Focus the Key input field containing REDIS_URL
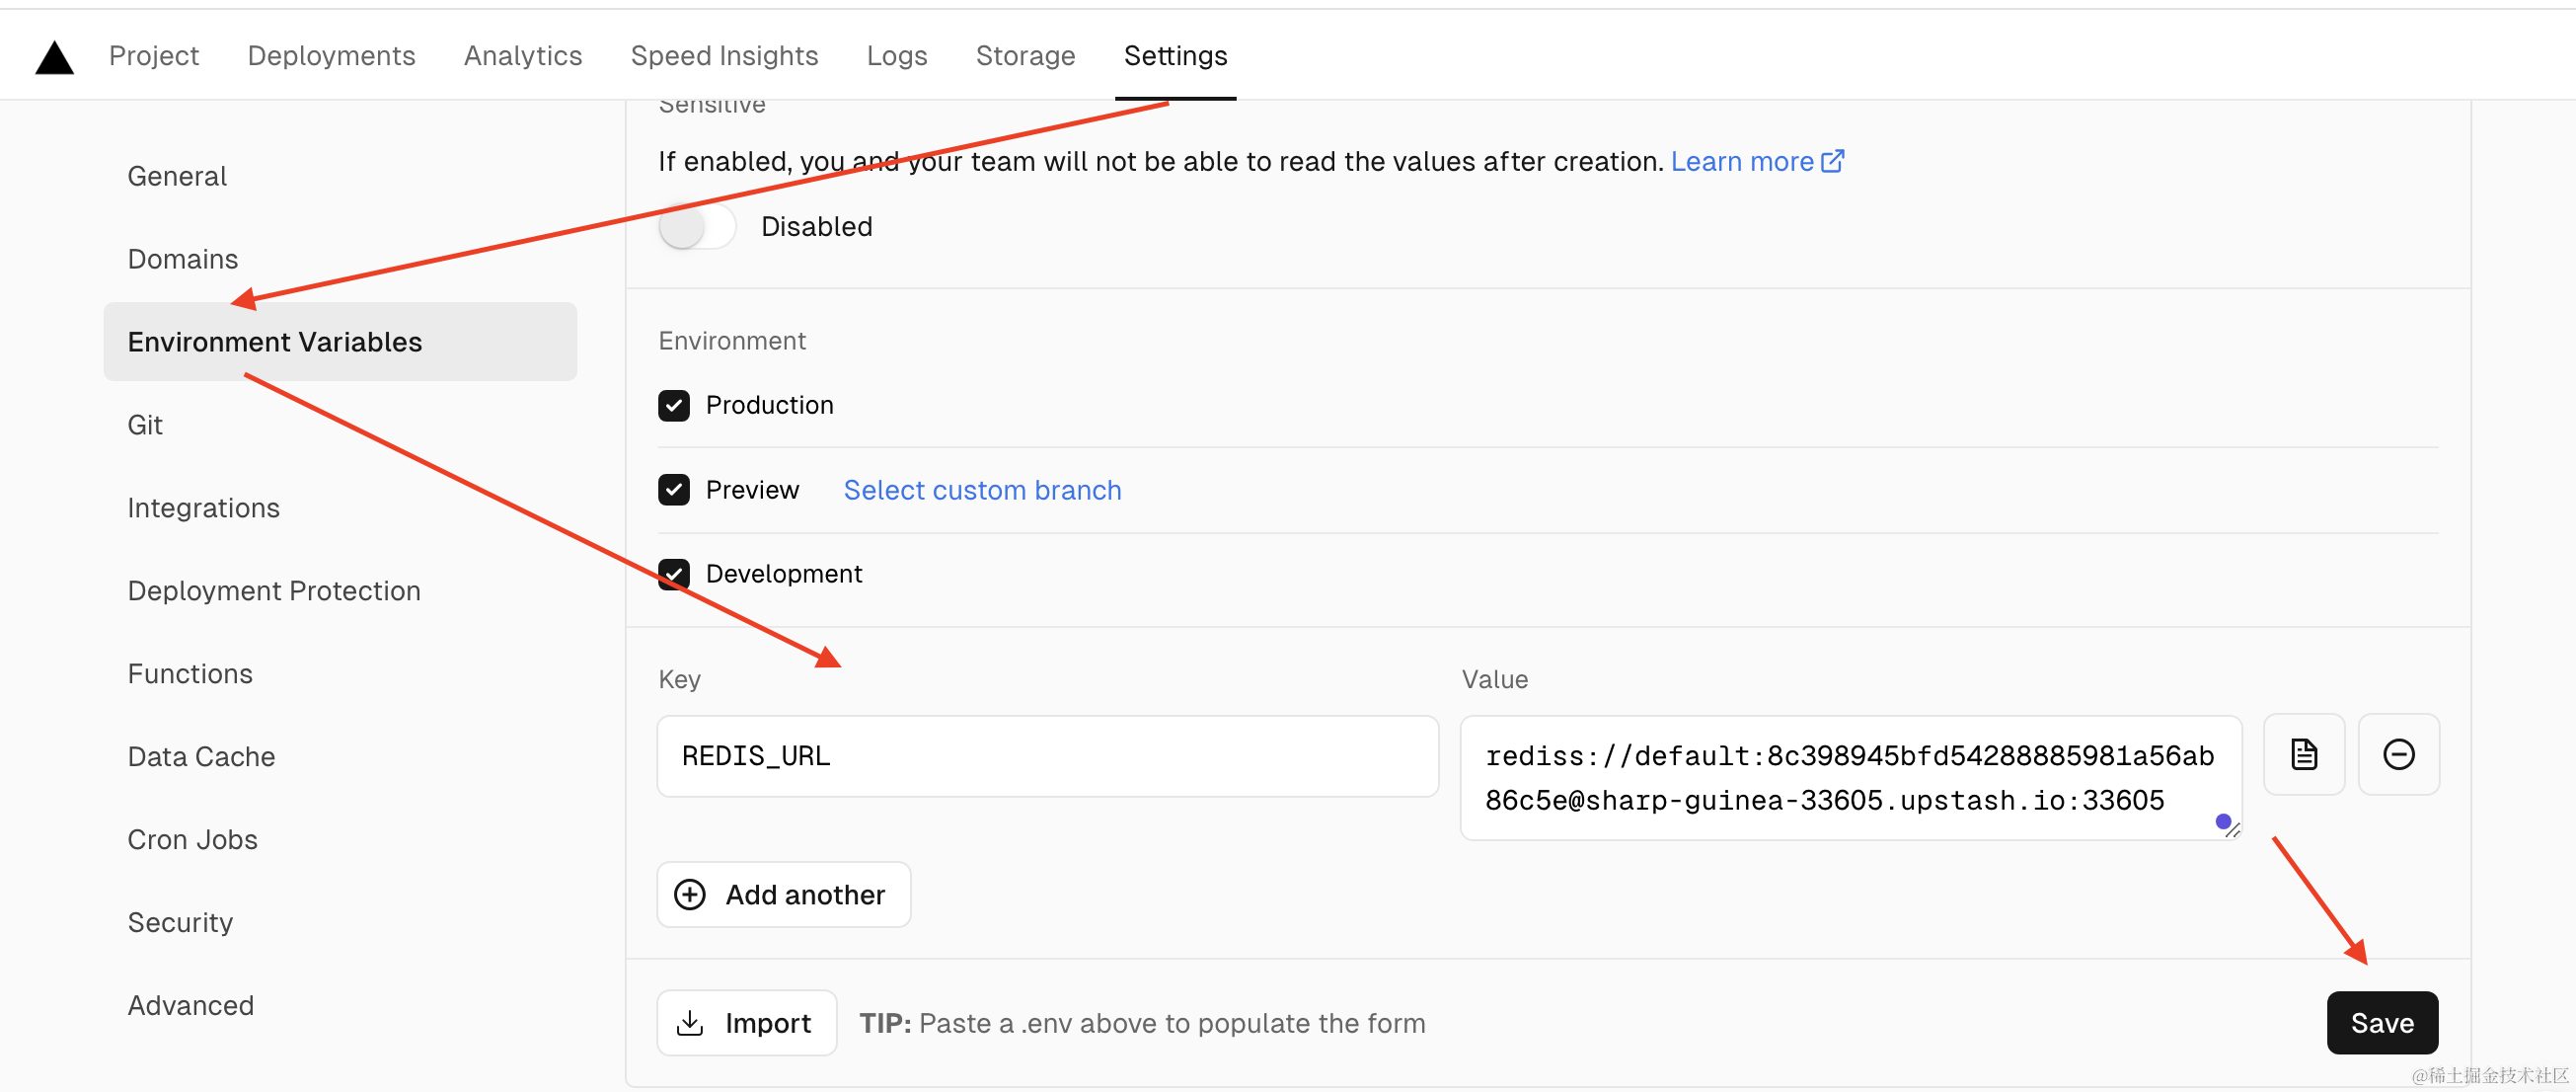This screenshot has height=1092, width=2576. pos(1047,756)
